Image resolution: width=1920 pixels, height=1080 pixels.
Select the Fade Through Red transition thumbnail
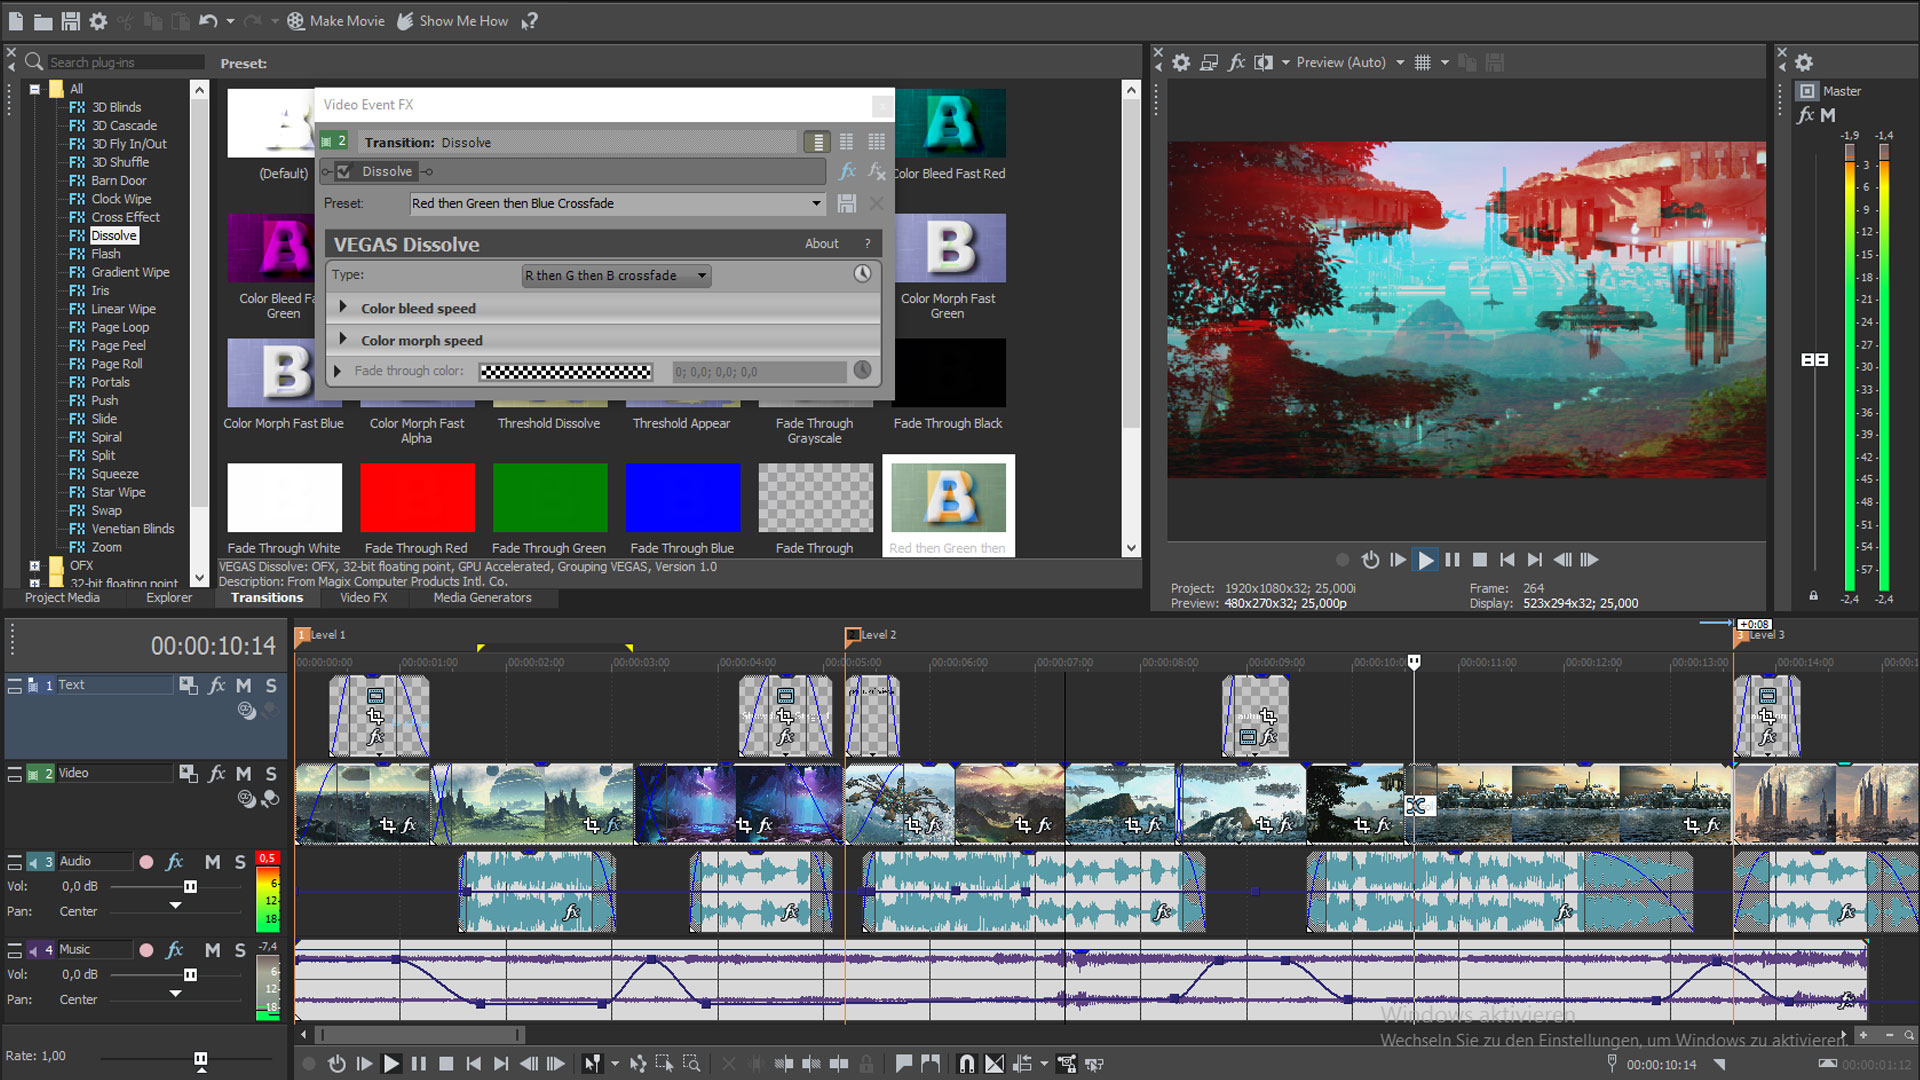416,497
